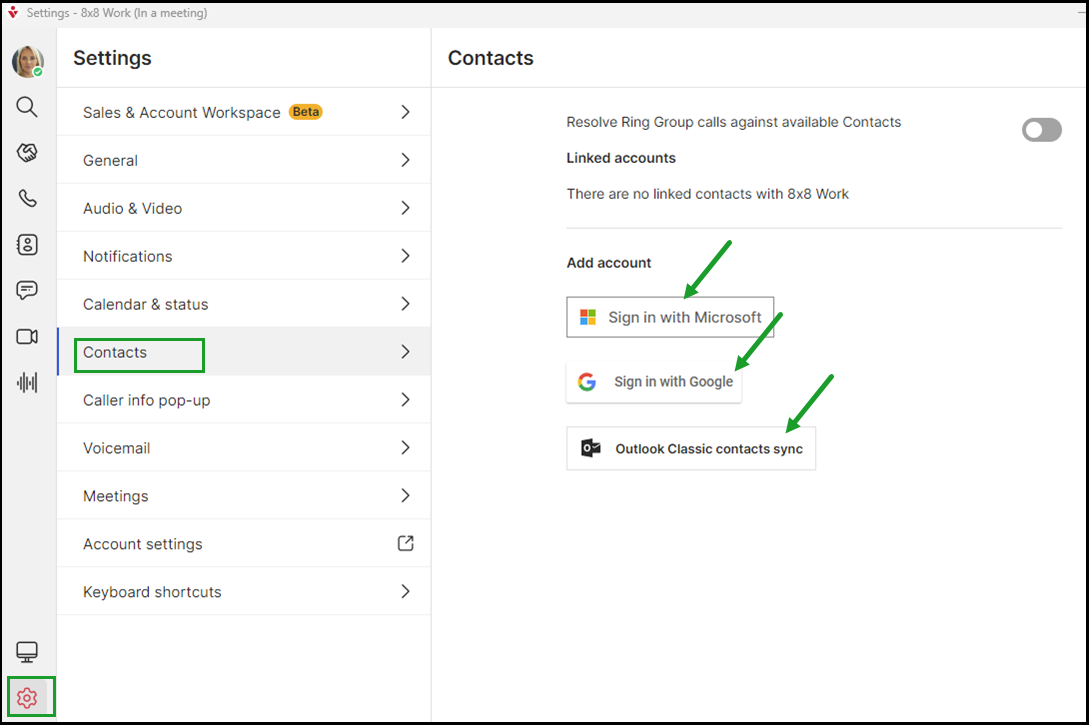
Task: Click the Outlook icon
Action: click(590, 449)
